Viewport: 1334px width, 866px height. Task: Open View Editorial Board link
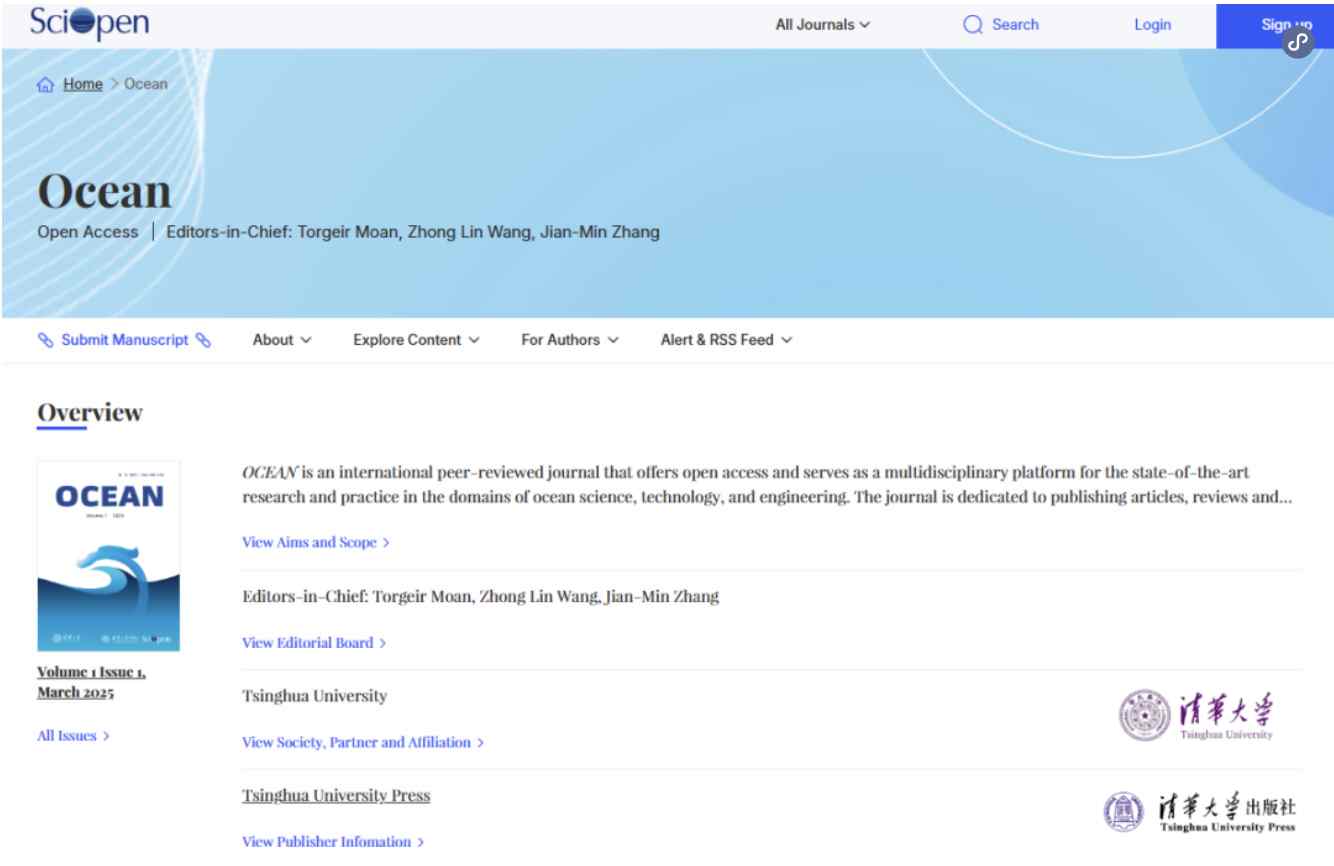[314, 643]
